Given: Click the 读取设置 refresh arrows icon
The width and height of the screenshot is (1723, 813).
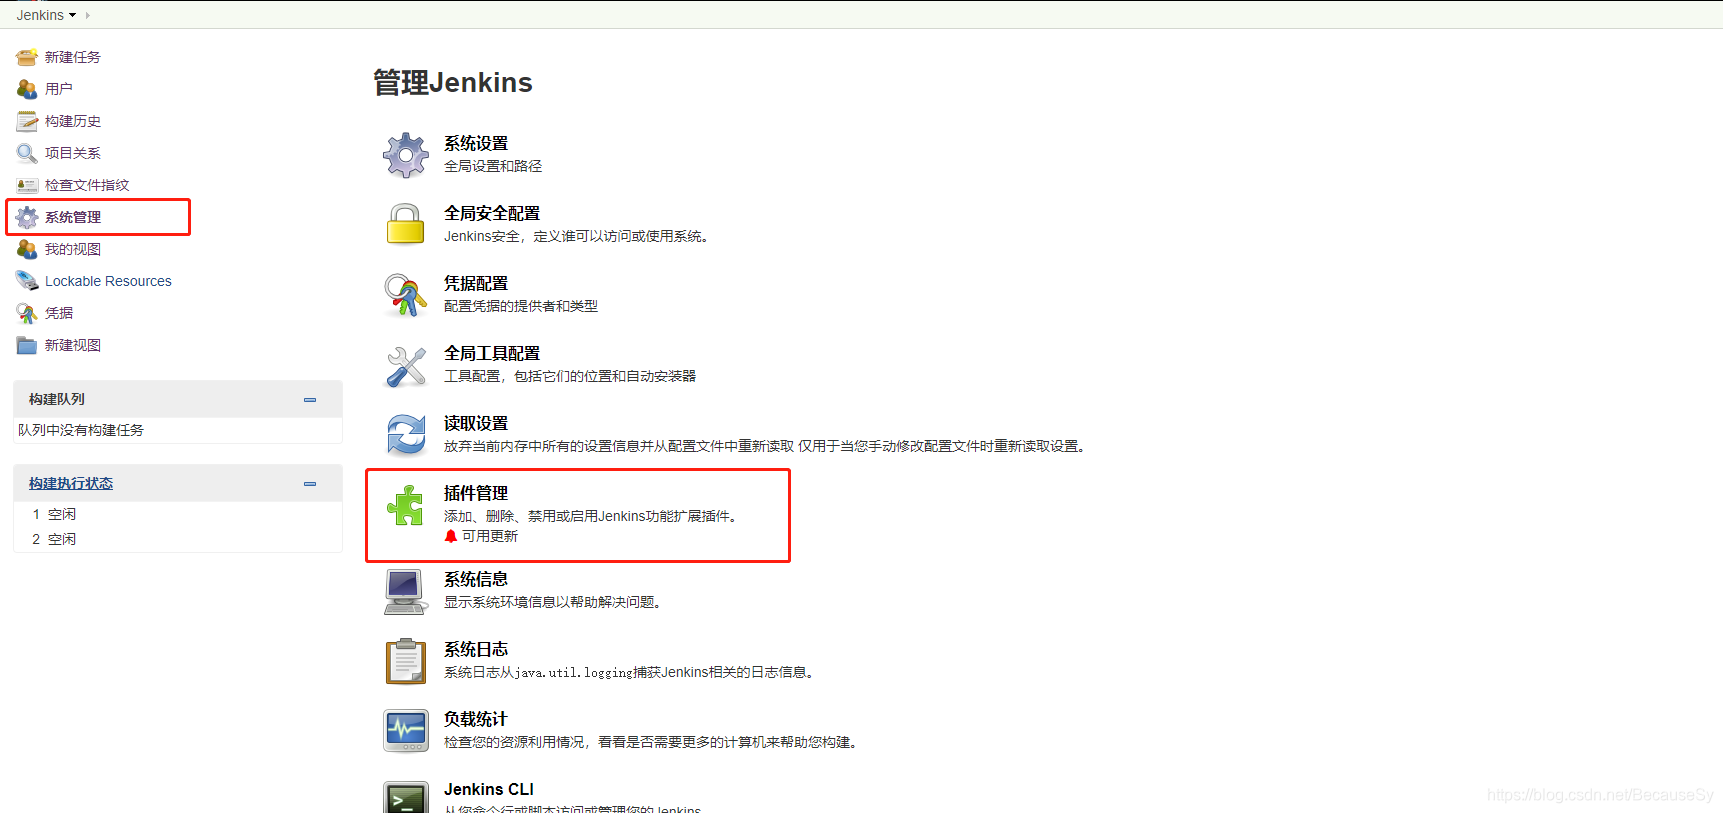Looking at the screenshot, I should [406, 435].
